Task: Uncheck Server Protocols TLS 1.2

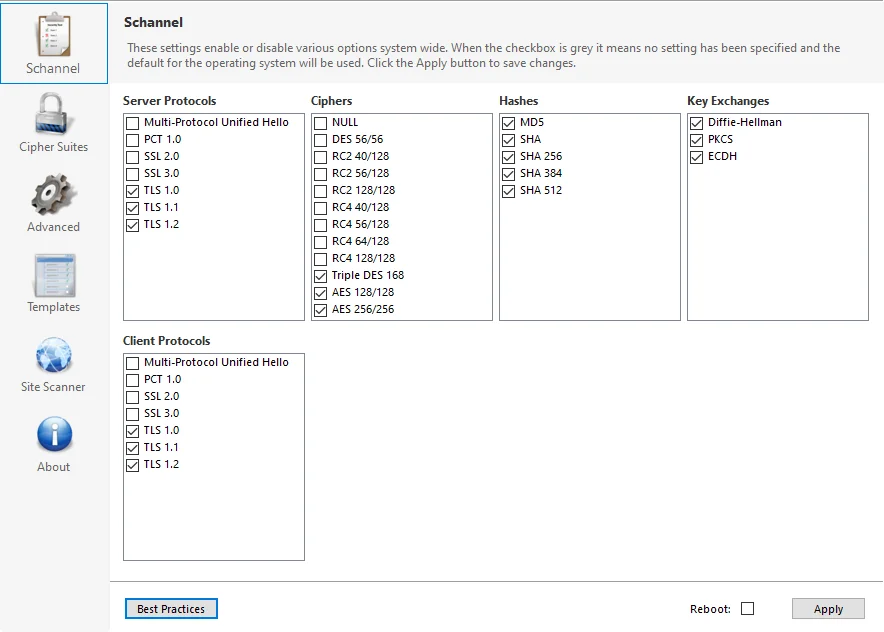Action: click(132, 225)
